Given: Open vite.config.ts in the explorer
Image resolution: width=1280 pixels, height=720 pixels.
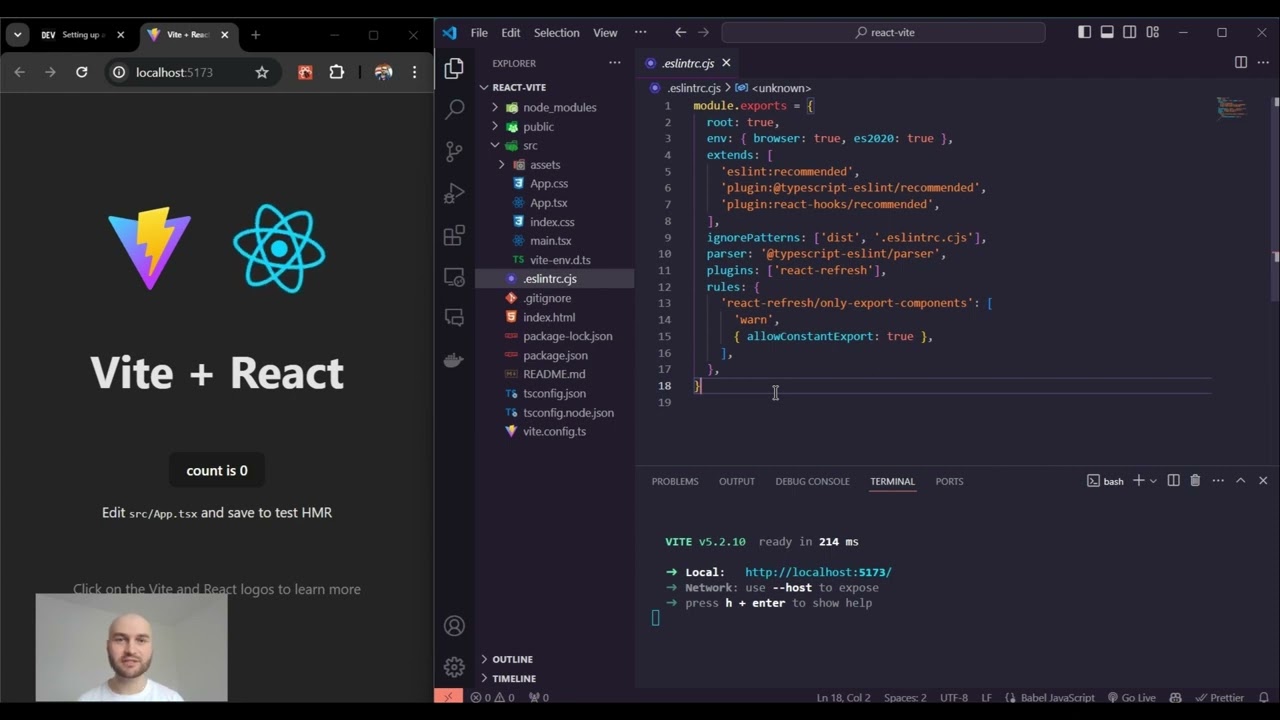Looking at the screenshot, I should point(554,431).
